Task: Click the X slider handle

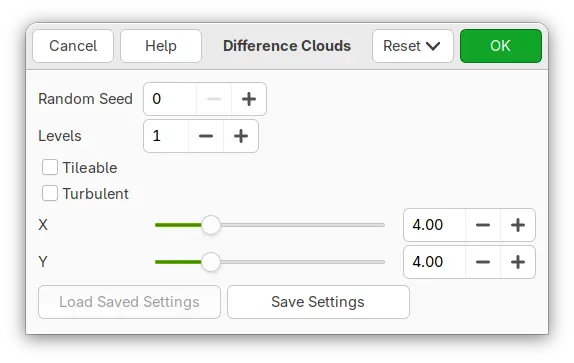Action: pyautogui.click(x=211, y=225)
